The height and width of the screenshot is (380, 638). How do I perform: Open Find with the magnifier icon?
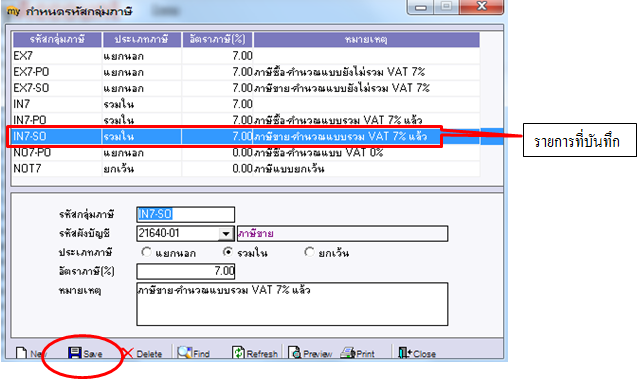coord(184,352)
